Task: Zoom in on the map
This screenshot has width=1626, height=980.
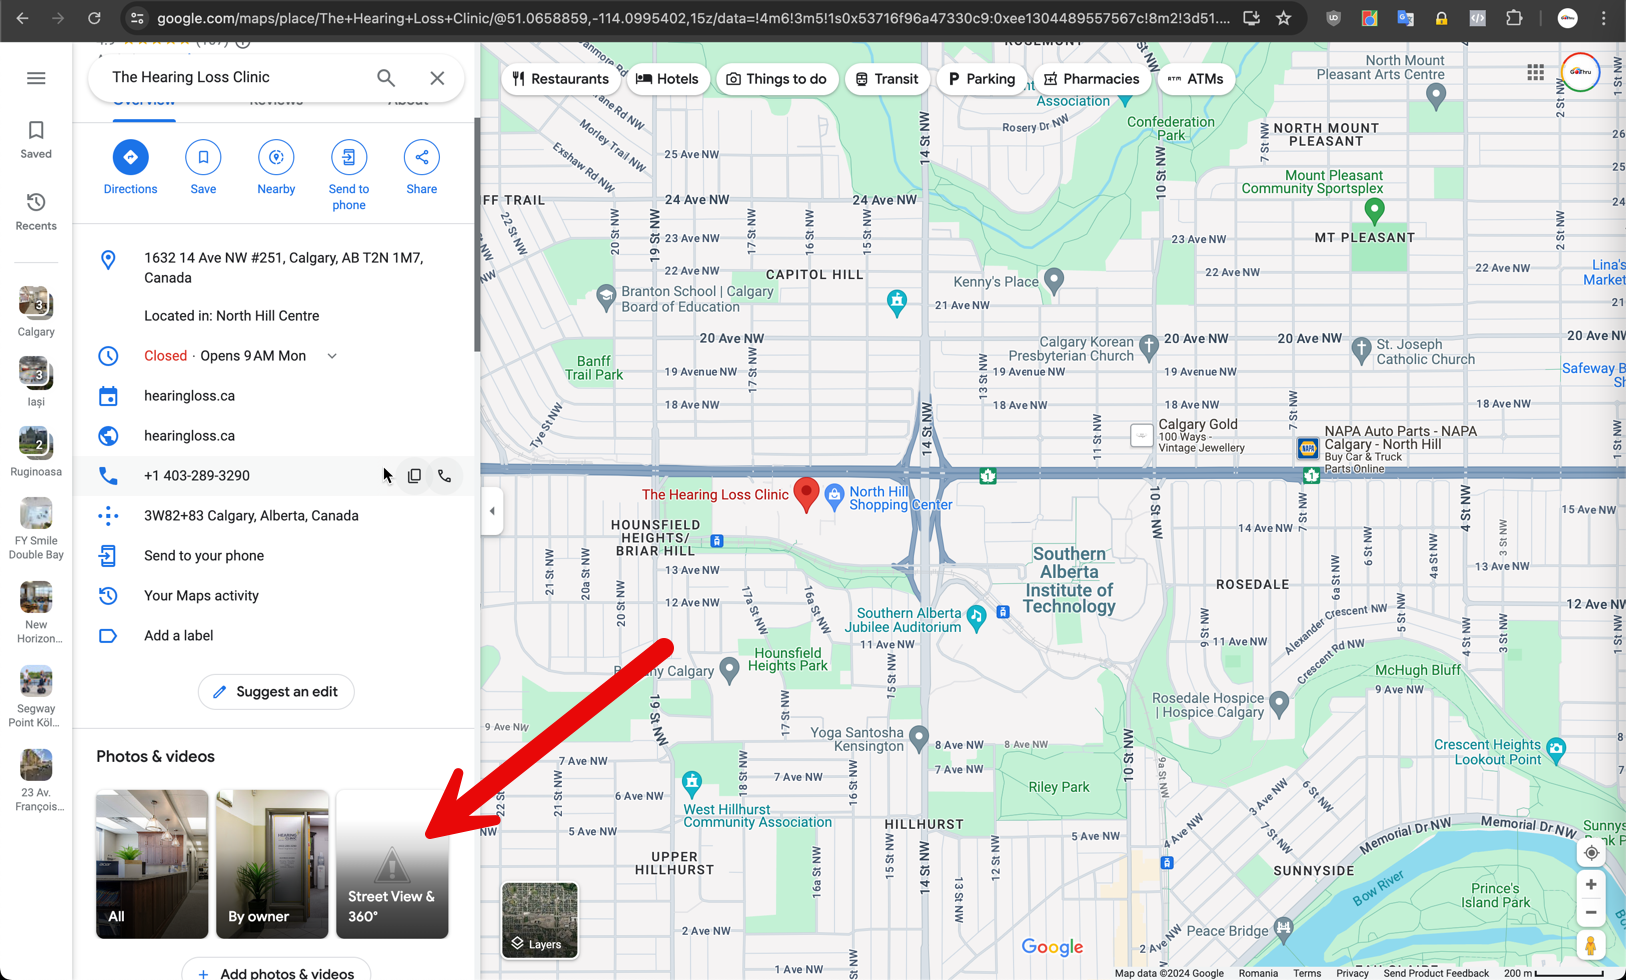Action: pos(1591,885)
